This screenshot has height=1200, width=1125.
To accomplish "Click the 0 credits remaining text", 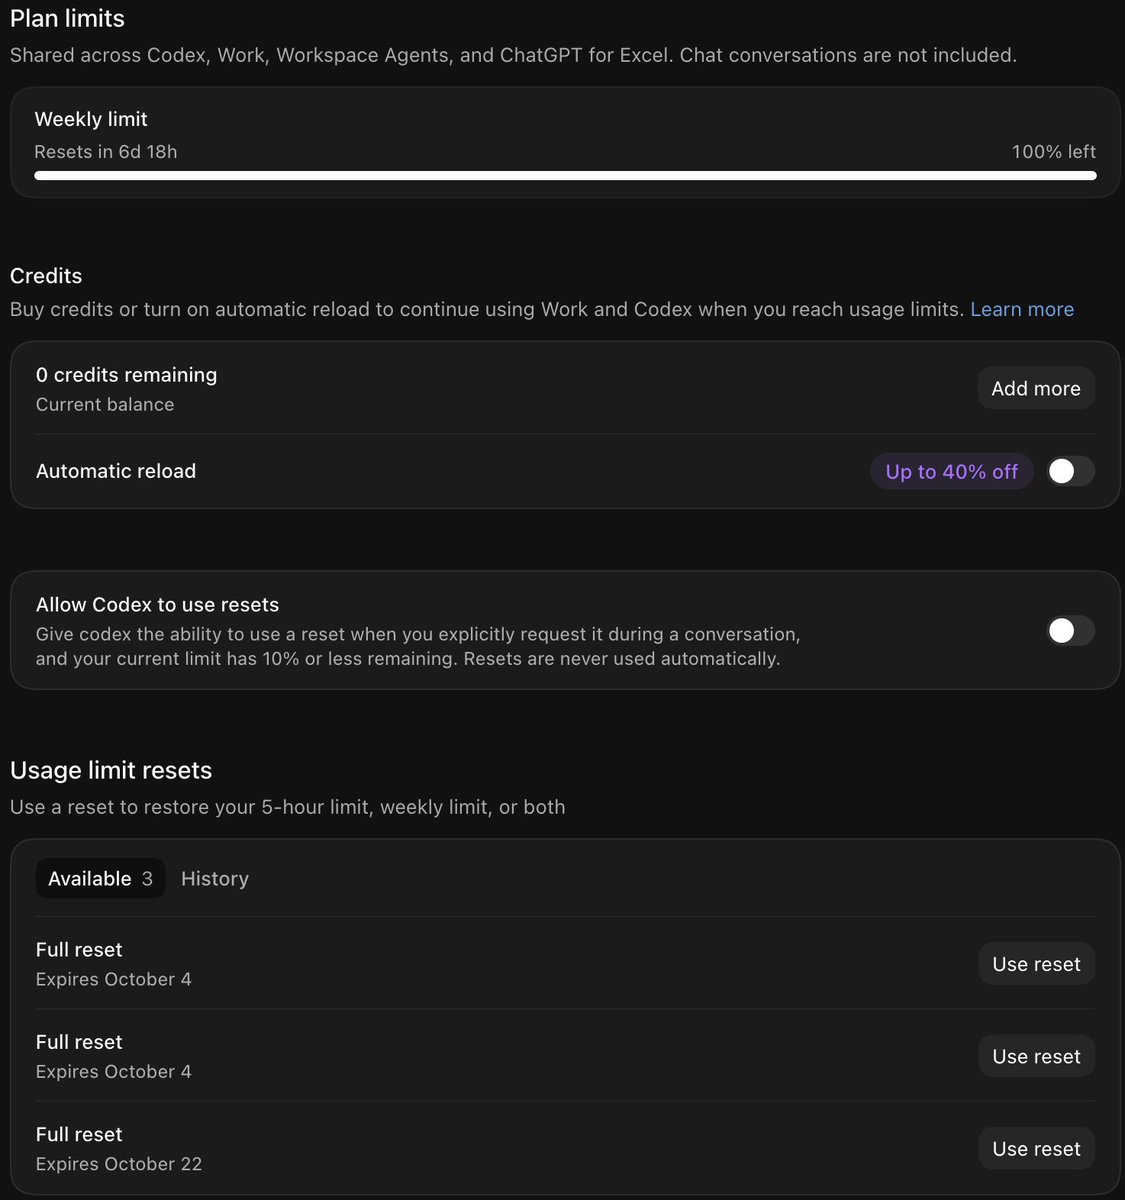I will tap(126, 375).
